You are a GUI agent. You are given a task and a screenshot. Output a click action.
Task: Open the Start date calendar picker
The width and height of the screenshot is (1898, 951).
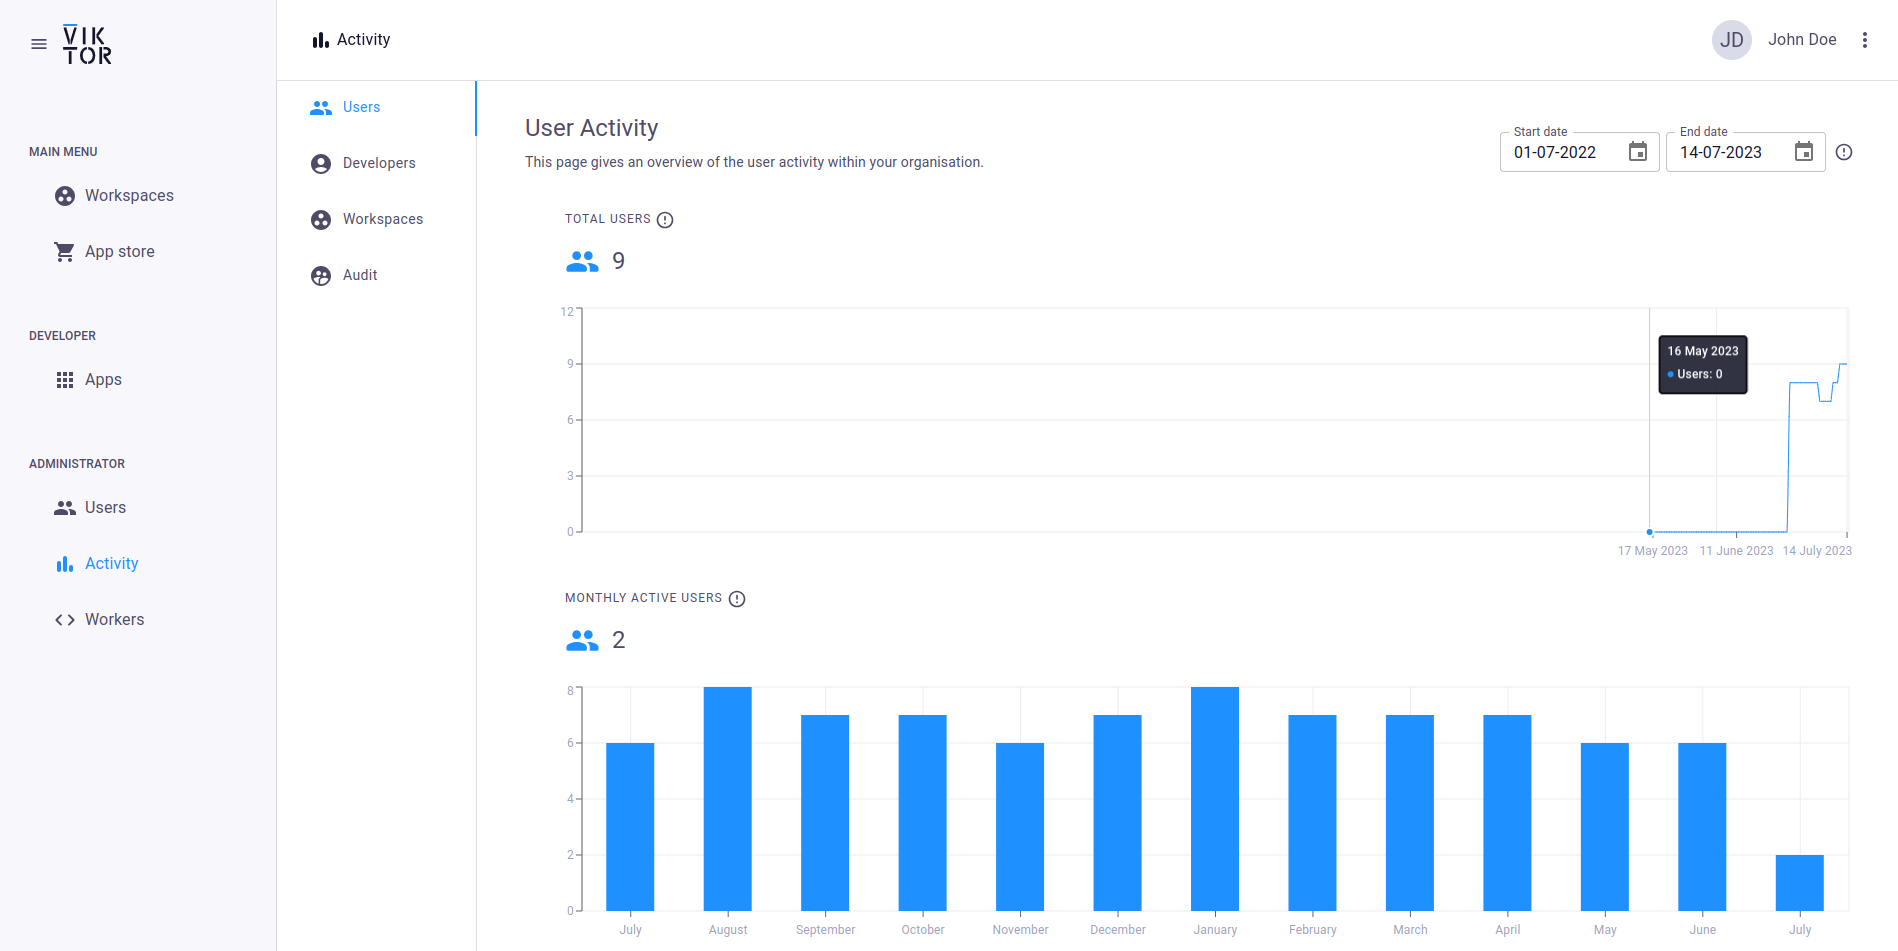pyautogui.click(x=1637, y=152)
